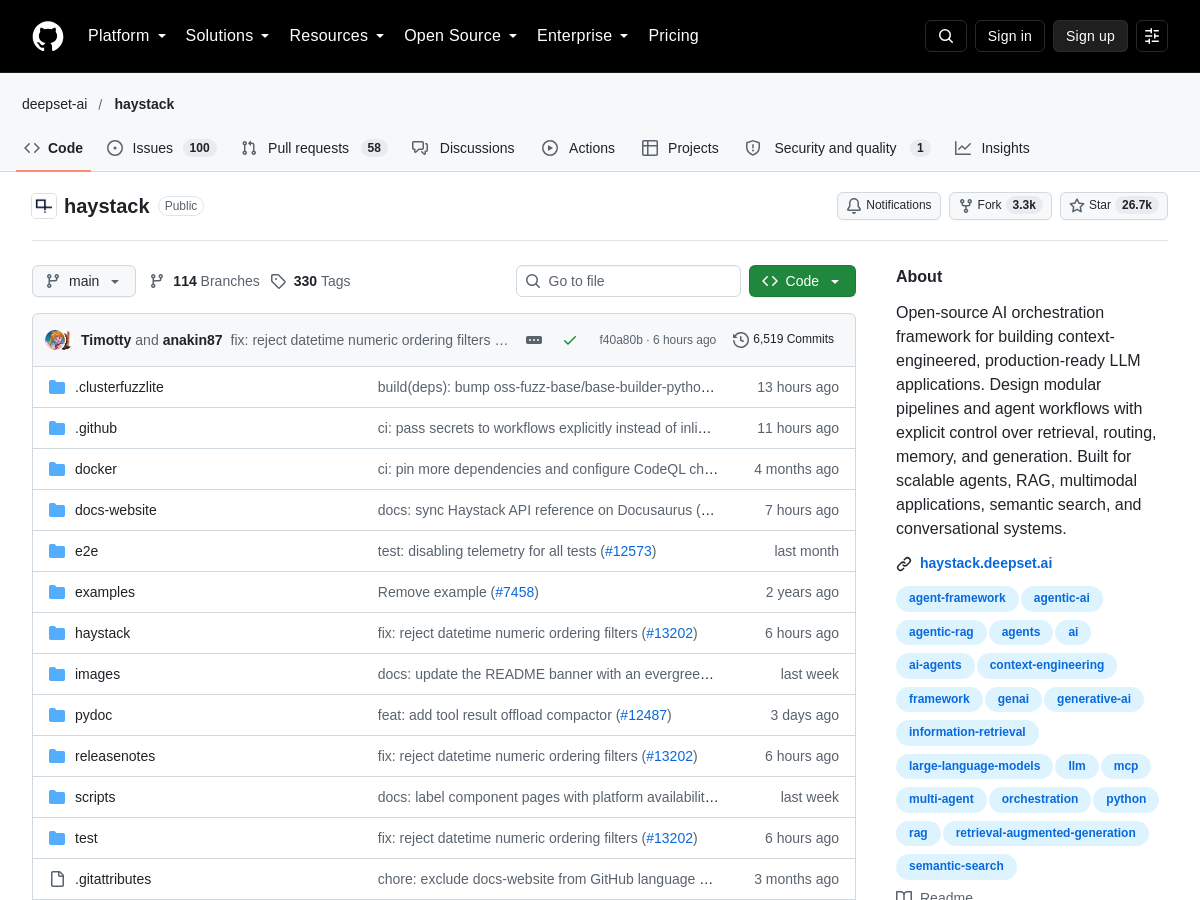
Task: Select the python topic tag
Action: click(1126, 800)
